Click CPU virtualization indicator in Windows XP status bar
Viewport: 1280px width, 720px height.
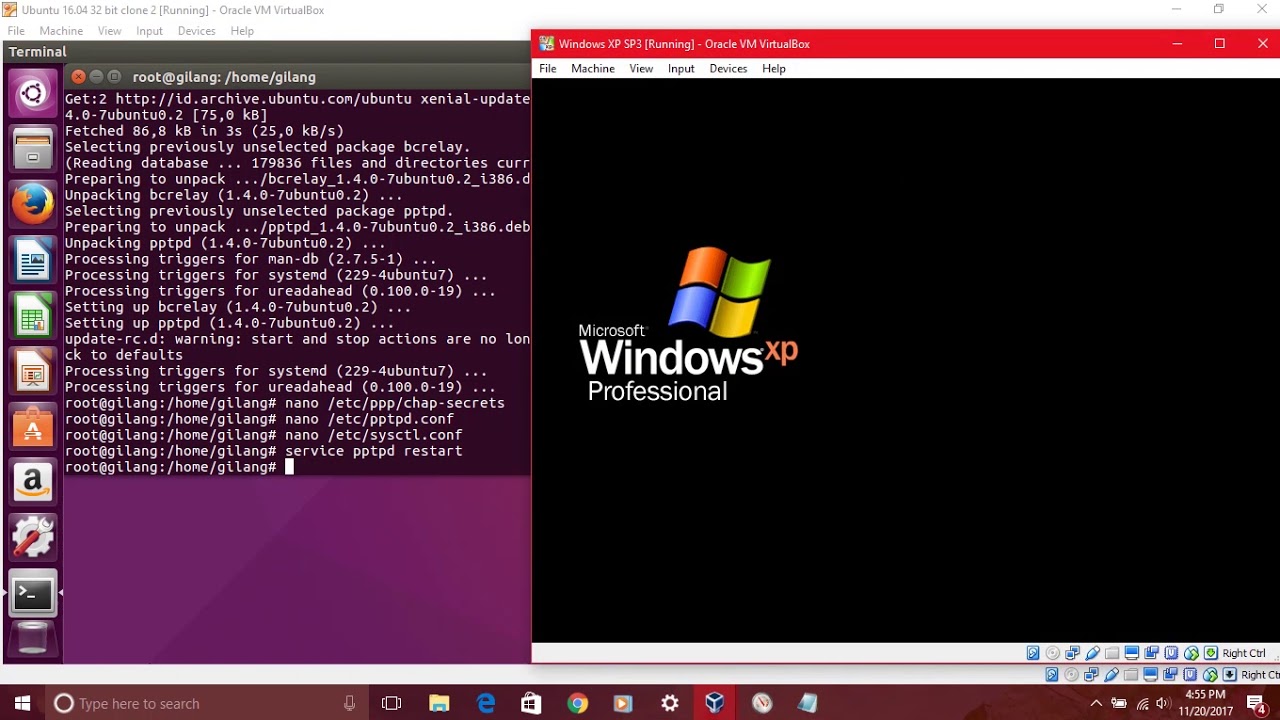pos(1171,653)
